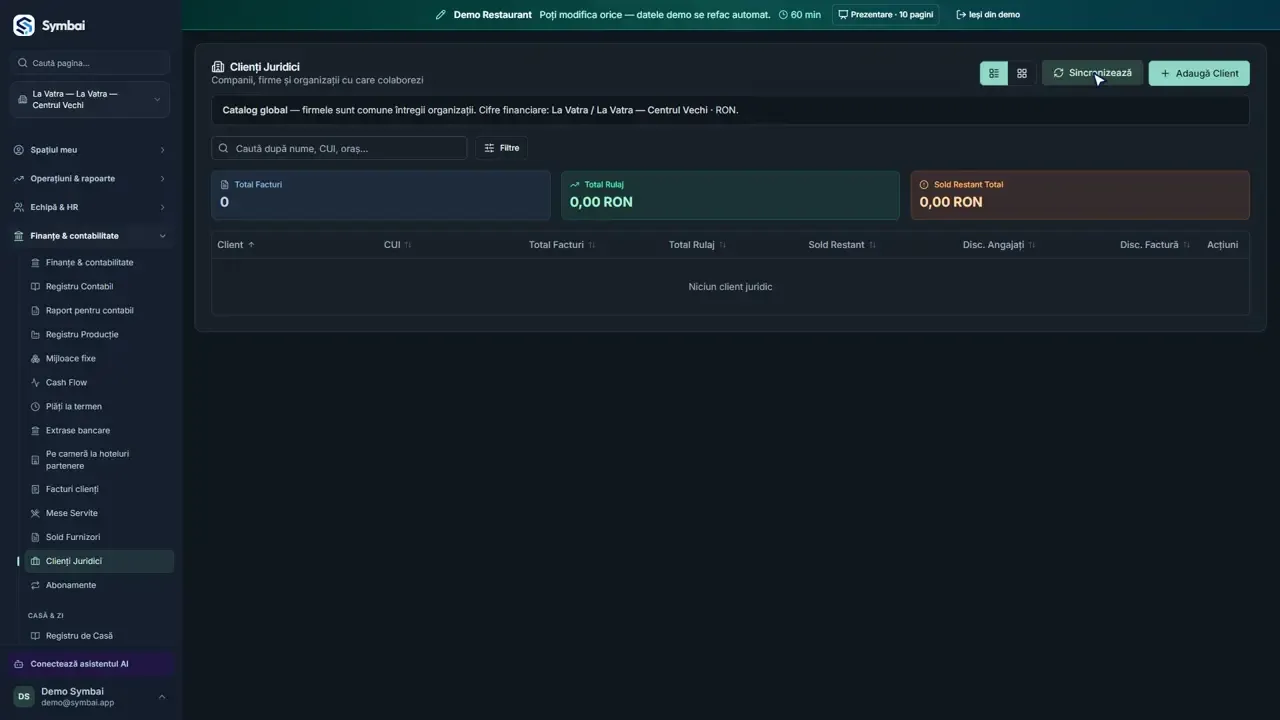Open Raport pentru contabil page
This screenshot has height=720, width=1280.
click(x=99, y=311)
